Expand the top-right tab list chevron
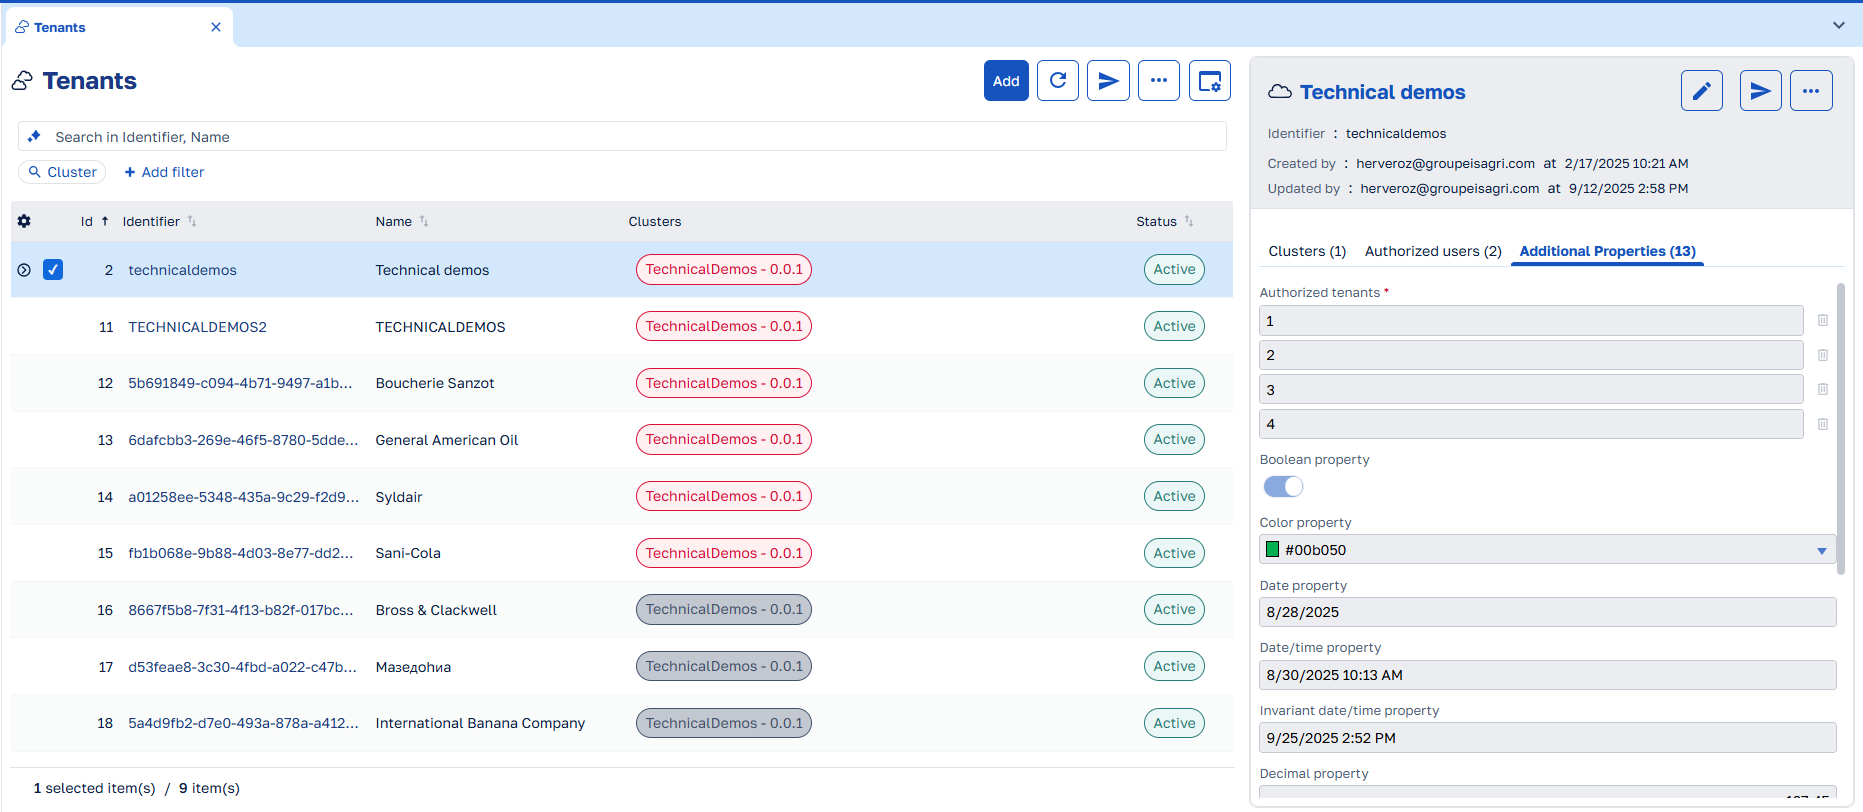This screenshot has width=1863, height=812. [x=1839, y=25]
